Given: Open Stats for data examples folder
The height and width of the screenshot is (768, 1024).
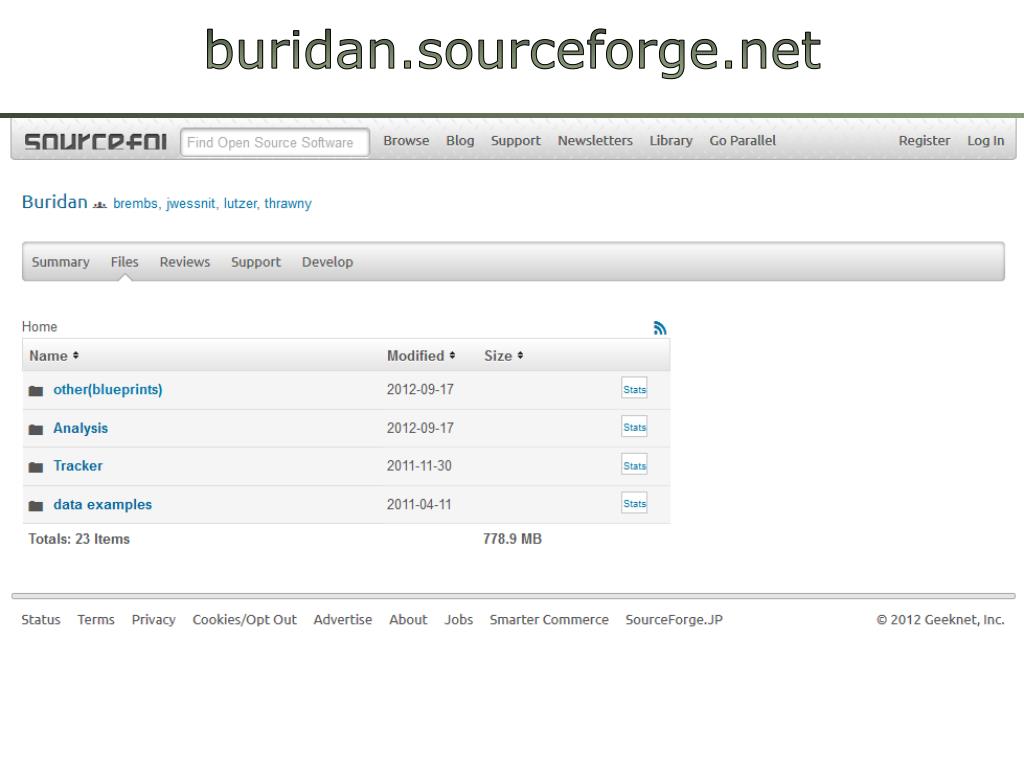Looking at the screenshot, I should click(634, 504).
